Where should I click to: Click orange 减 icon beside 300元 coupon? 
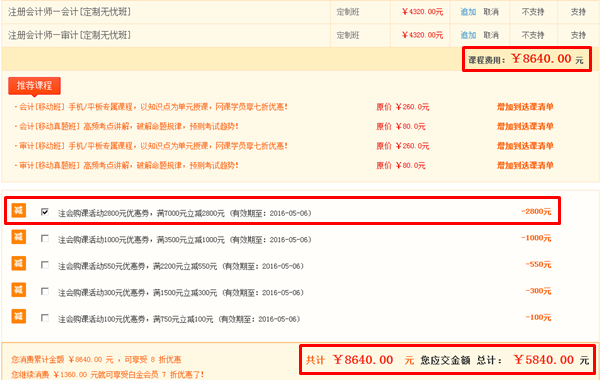pyautogui.click(x=18, y=290)
